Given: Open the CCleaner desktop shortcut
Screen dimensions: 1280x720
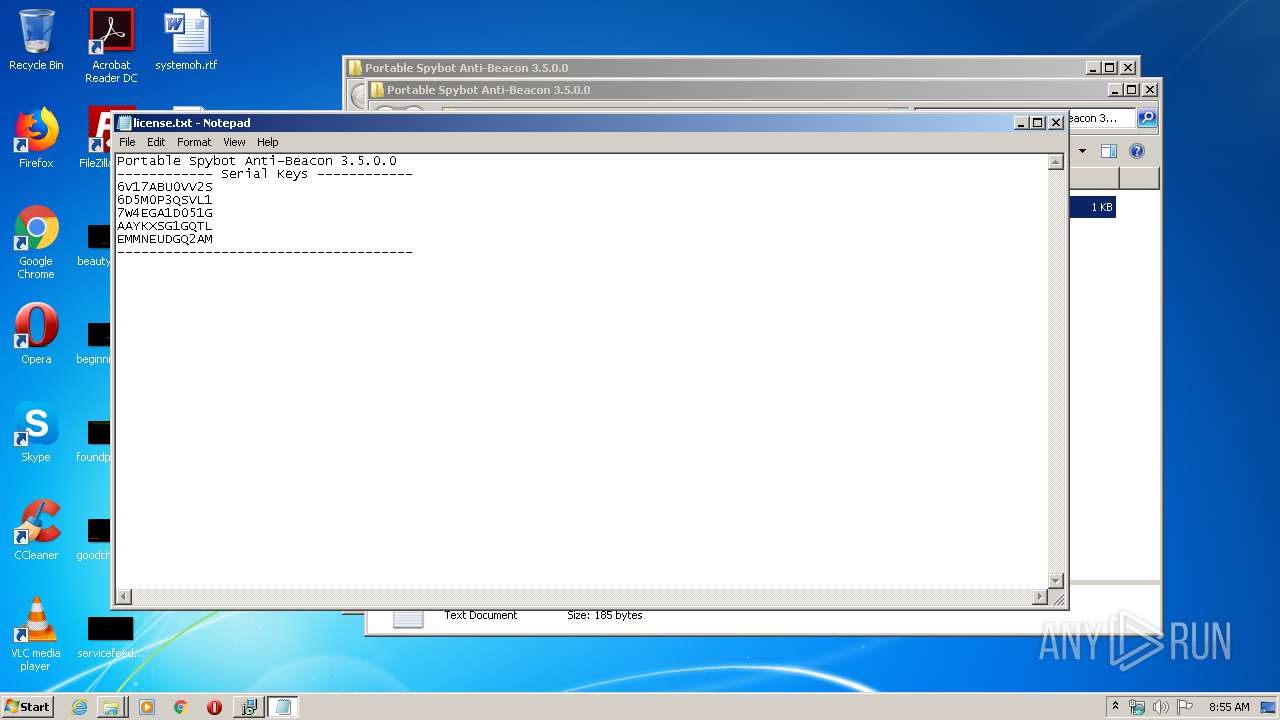Looking at the screenshot, I should tap(36, 530).
